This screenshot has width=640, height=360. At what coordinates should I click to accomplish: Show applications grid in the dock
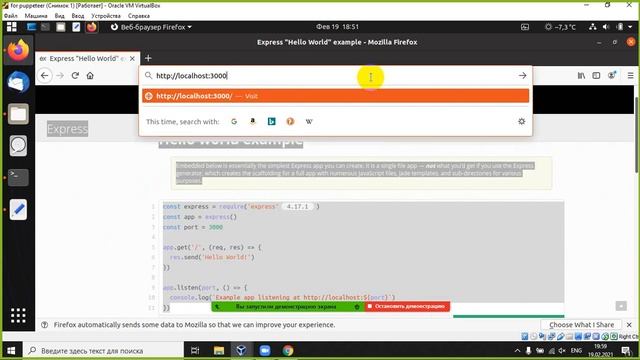[18, 316]
